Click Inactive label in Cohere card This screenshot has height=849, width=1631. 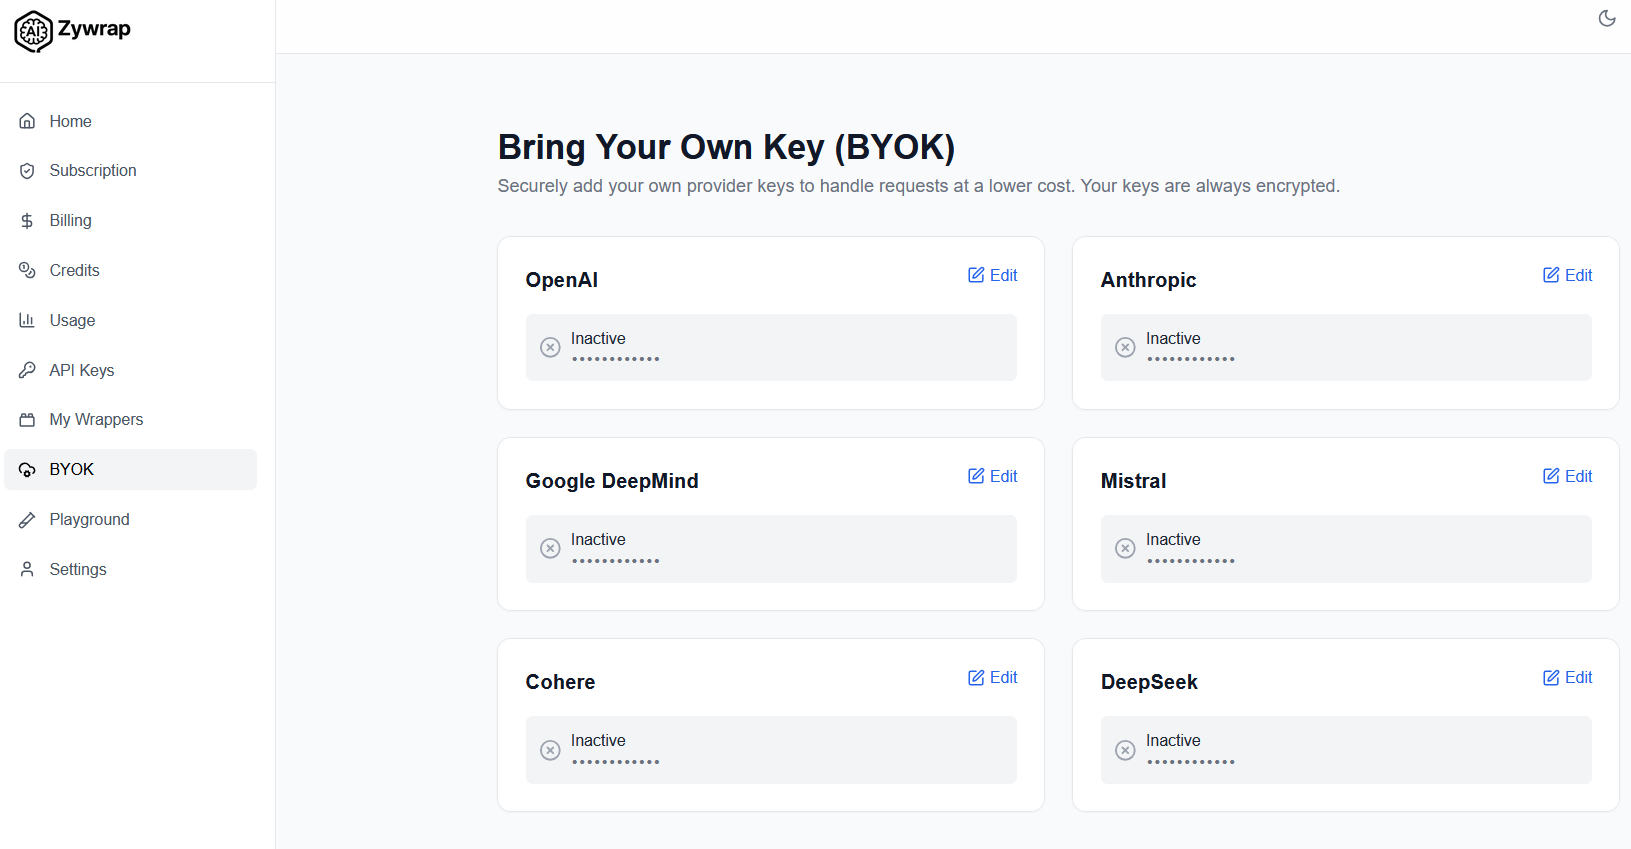point(598,741)
